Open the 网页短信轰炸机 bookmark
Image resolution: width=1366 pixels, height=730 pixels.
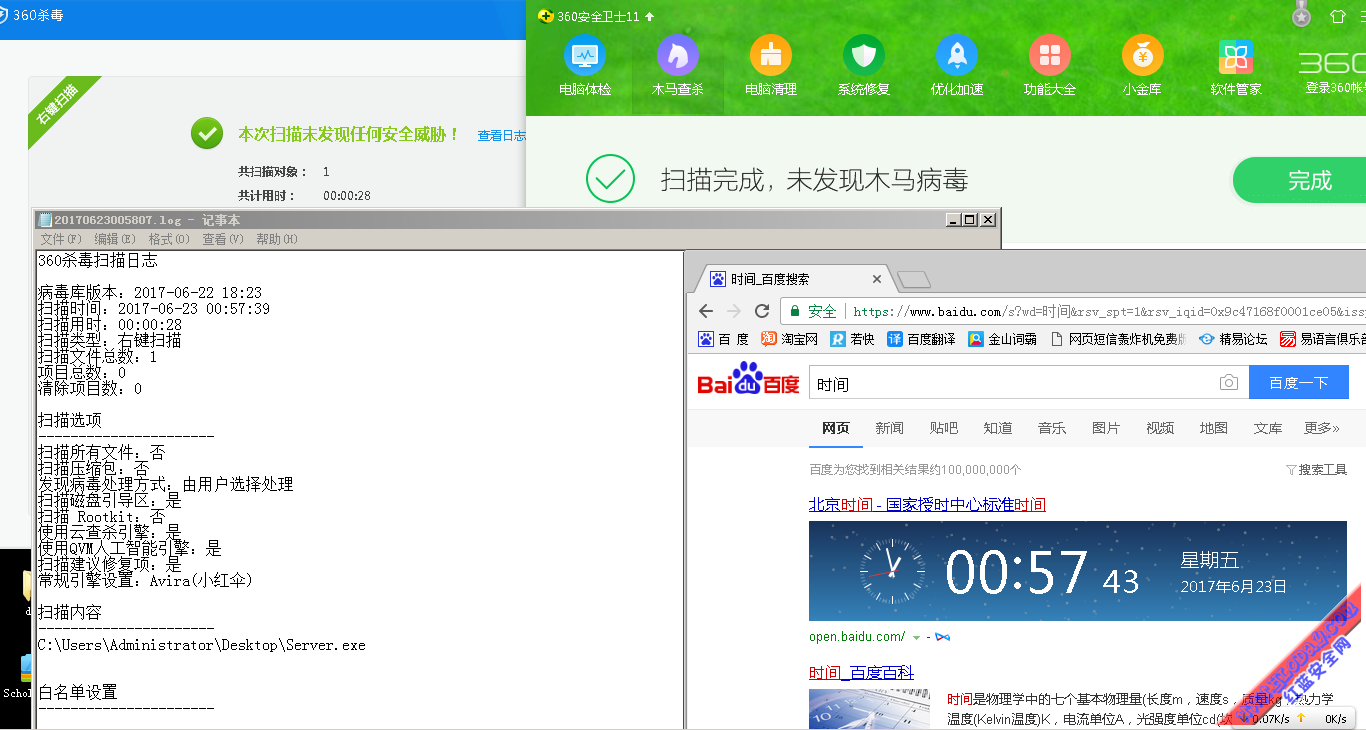click(x=1118, y=339)
